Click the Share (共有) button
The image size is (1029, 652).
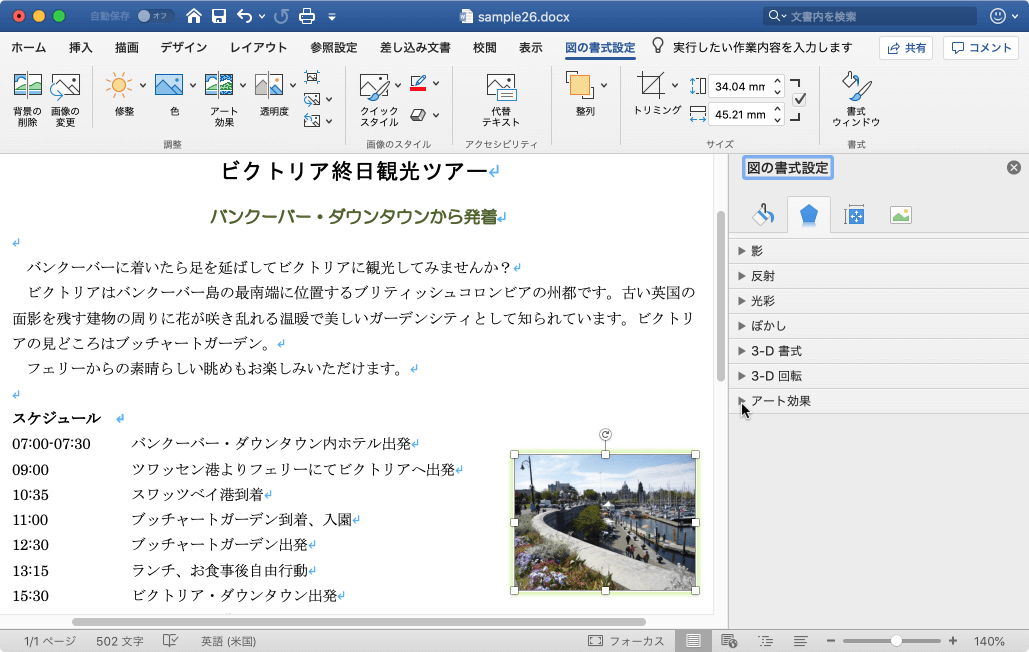click(x=905, y=48)
